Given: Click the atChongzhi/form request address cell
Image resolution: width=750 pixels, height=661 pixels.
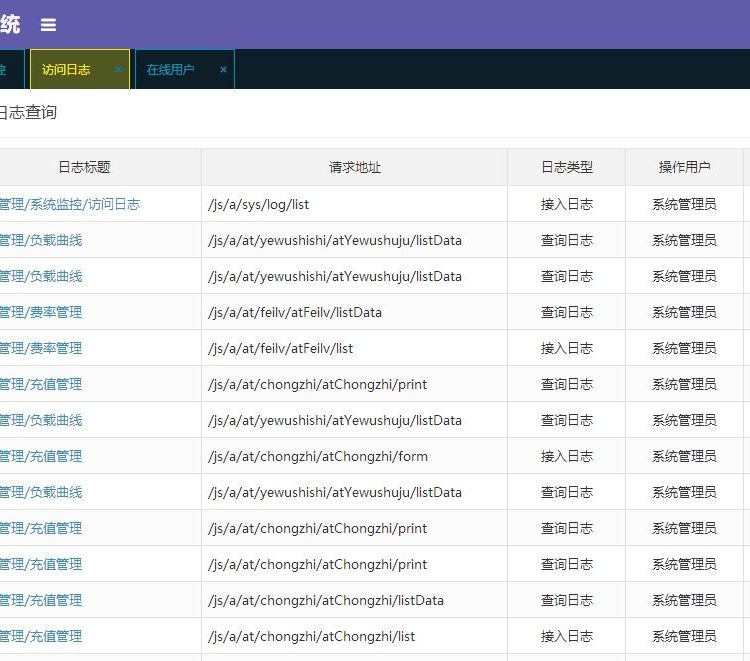Looking at the screenshot, I should (x=317, y=456).
